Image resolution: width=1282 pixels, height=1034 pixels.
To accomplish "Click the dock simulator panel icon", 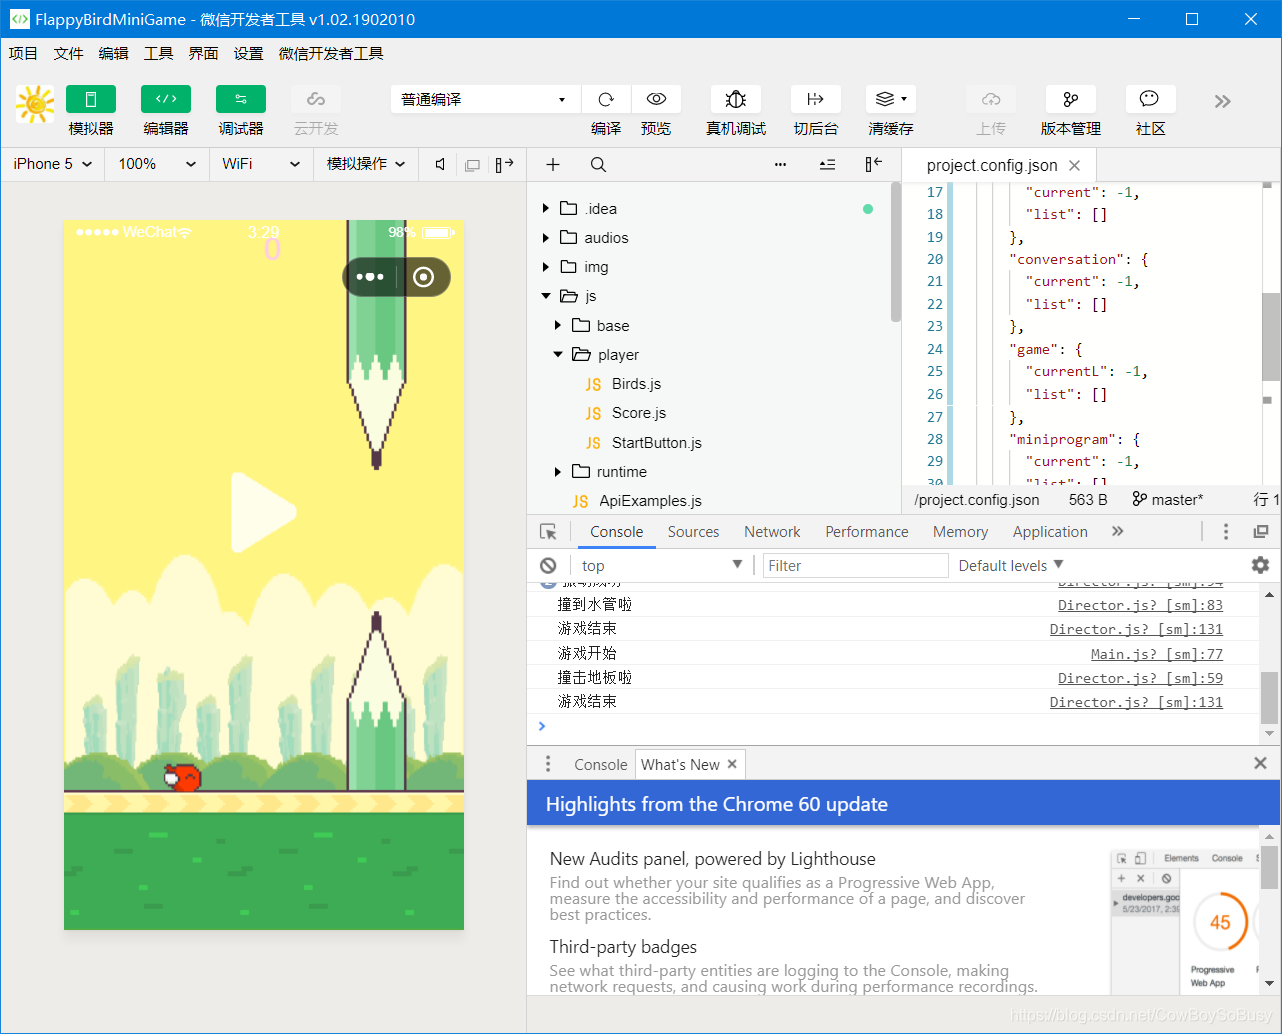I will [x=504, y=164].
